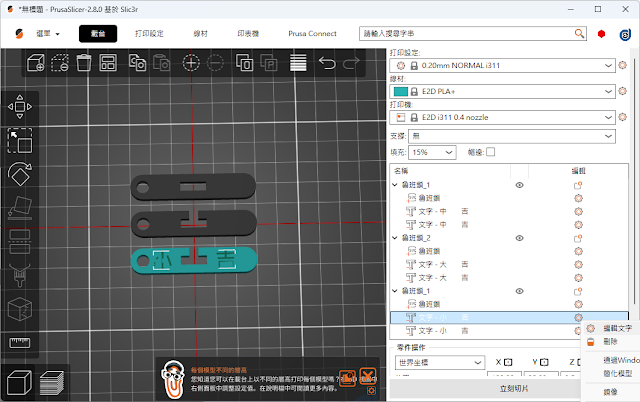Select the cube gizmo above the ruler

[x=20, y=309]
